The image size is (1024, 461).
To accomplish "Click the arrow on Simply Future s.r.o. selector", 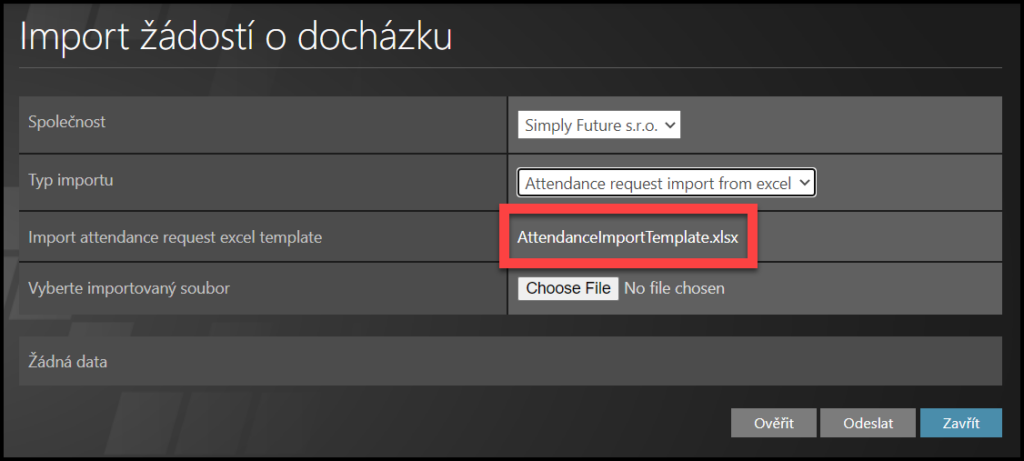I will coord(671,125).
